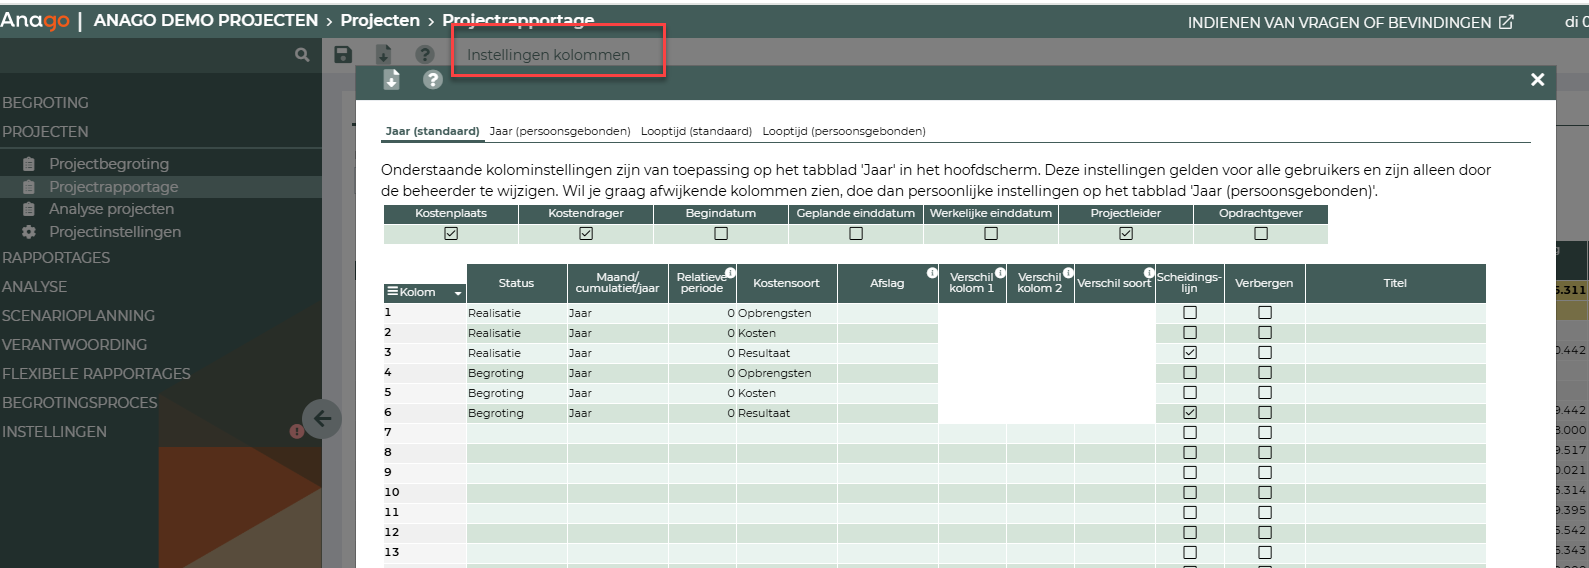Close the column settings dialog
The height and width of the screenshot is (568, 1589).
click(1537, 80)
